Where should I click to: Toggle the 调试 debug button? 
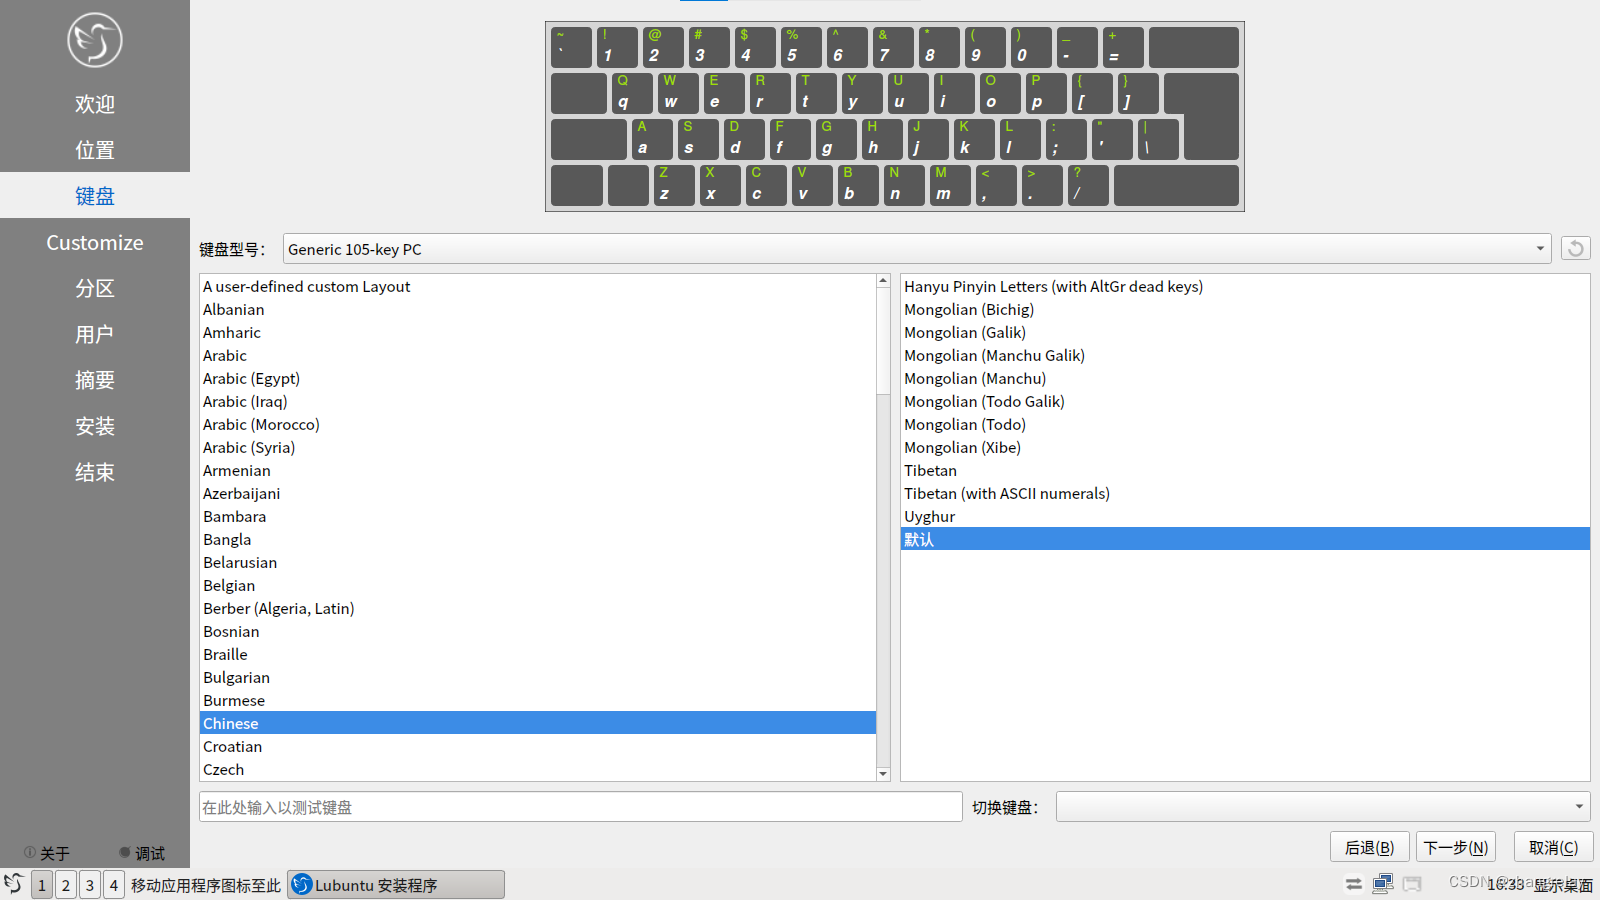[142, 853]
